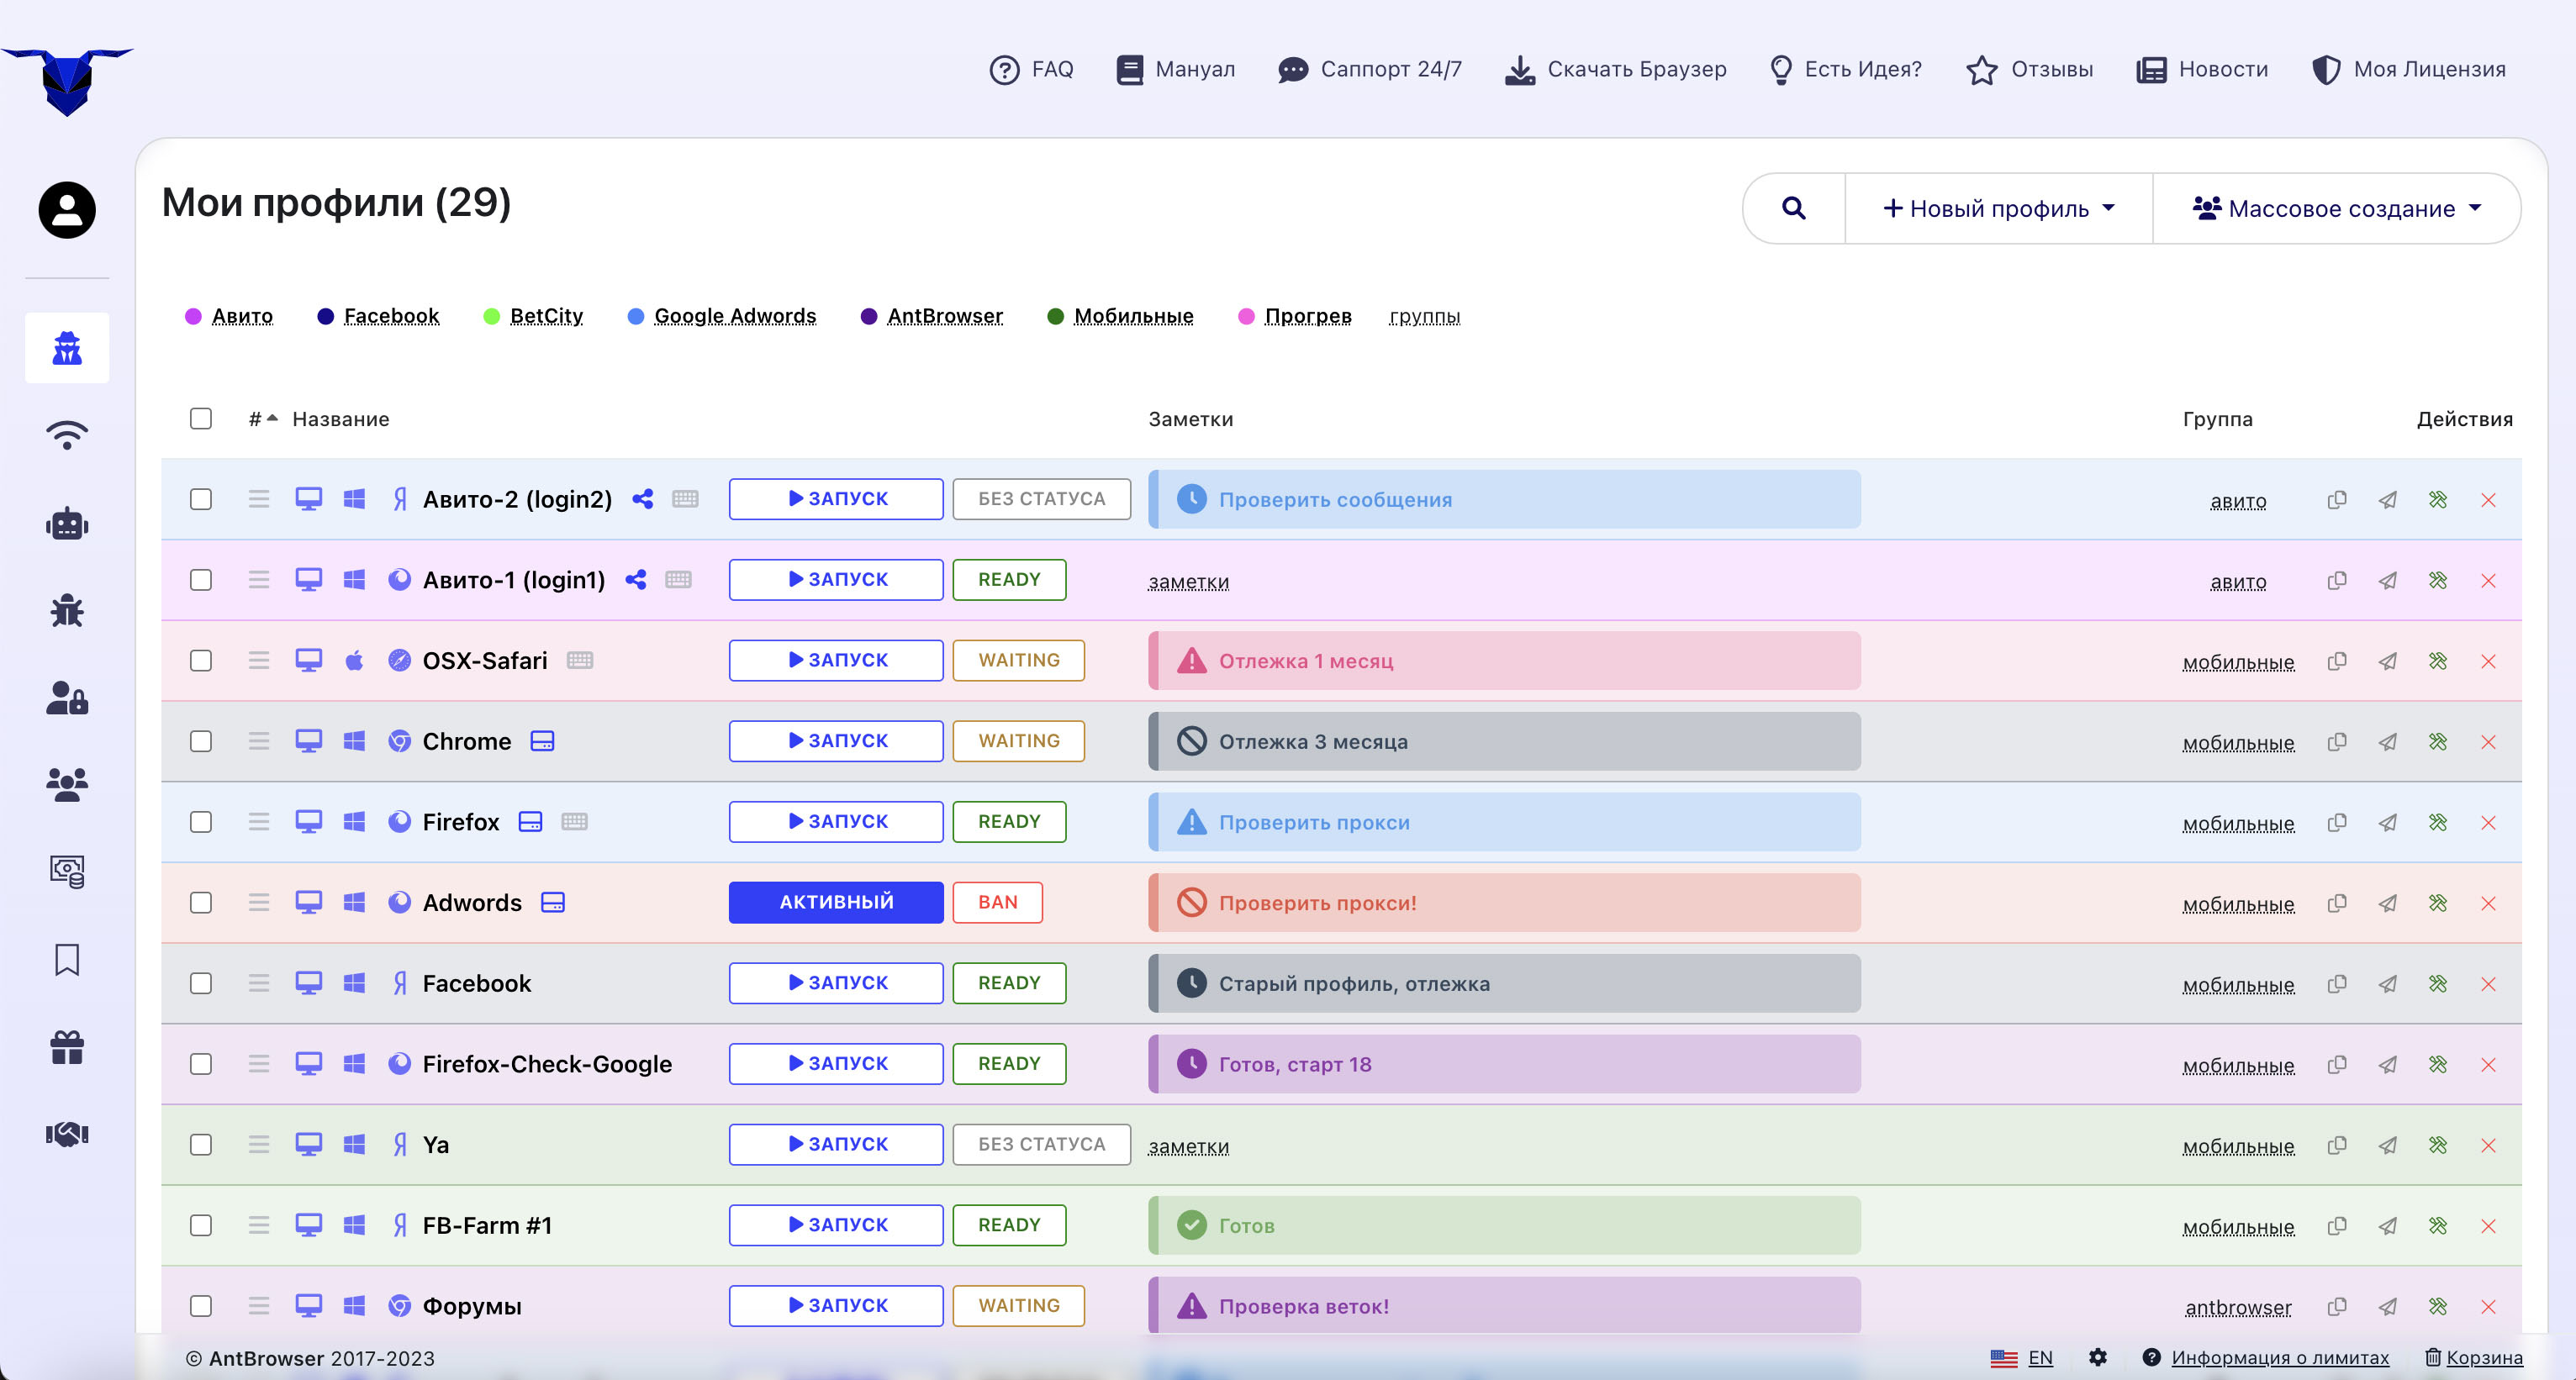This screenshot has height=1380, width=2576.
Task: Check the Firefox-Check-Google row checkbox
Action: (x=201, y=1064)
